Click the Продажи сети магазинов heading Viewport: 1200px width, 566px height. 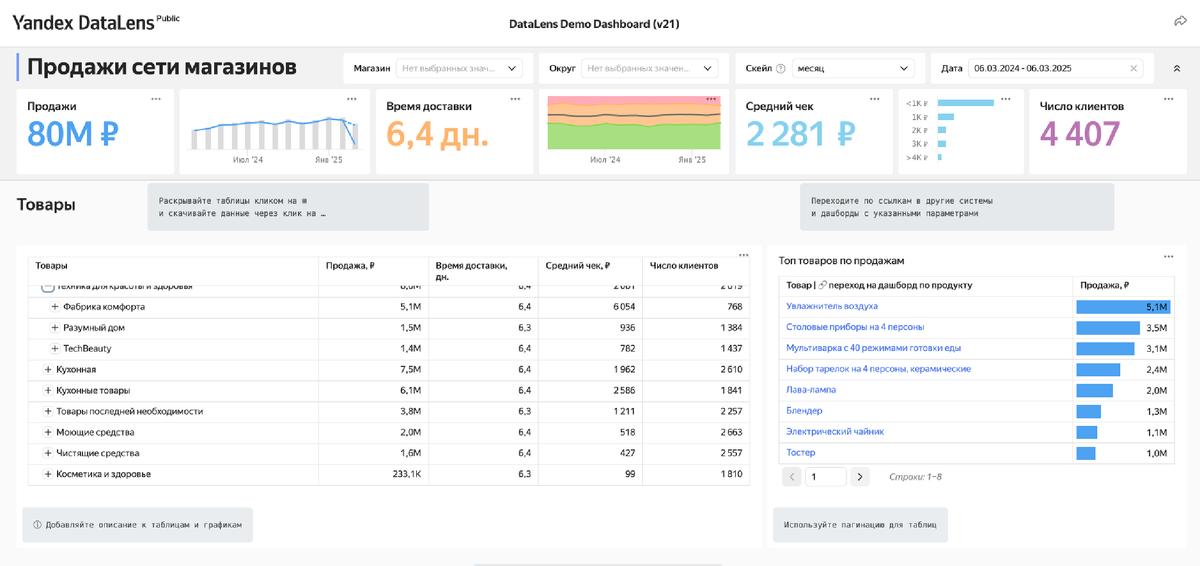tap(162, 67)
